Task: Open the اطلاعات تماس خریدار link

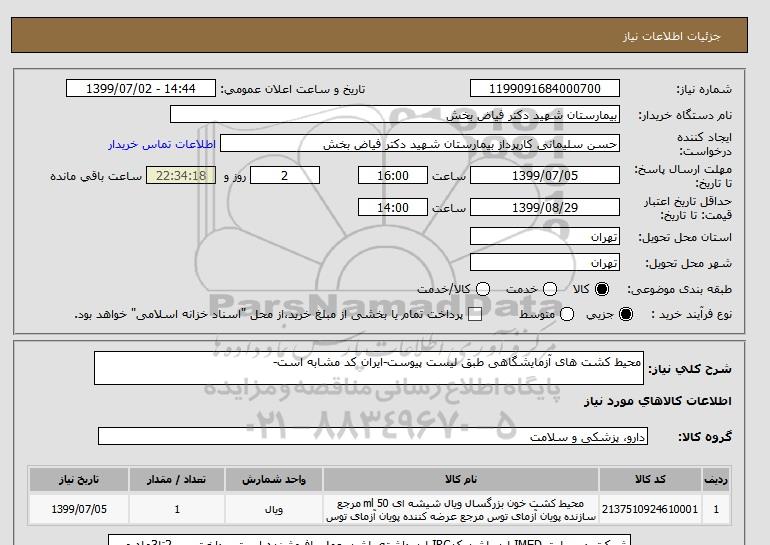Action: pos(162,145)
